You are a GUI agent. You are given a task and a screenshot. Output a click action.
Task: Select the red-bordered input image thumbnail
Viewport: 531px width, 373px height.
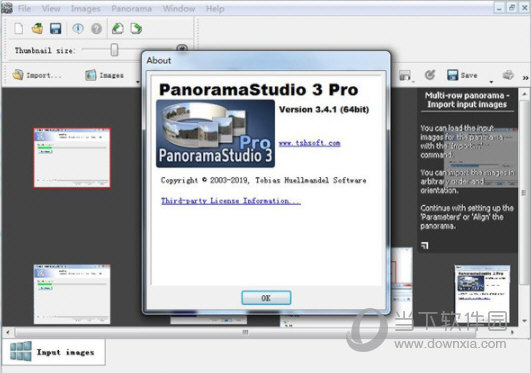[x=72, y=158]
